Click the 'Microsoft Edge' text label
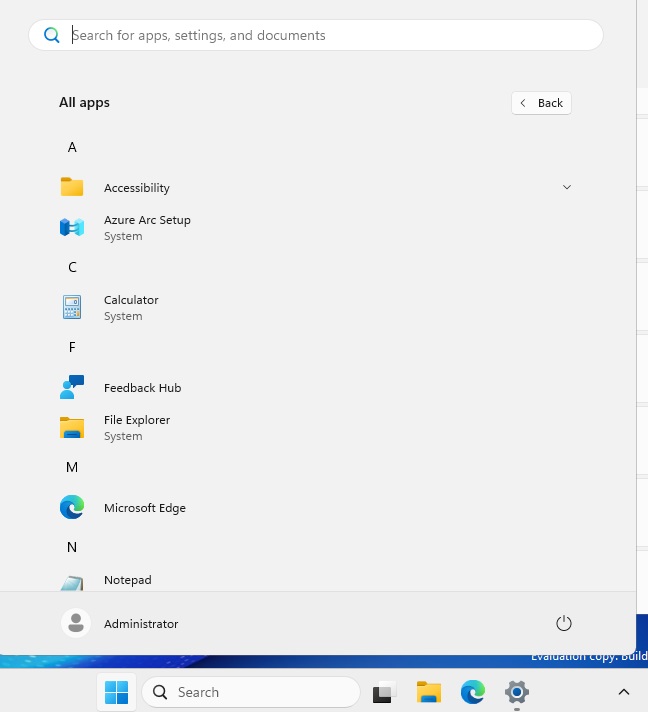The image size is (648, 712). 144,508
